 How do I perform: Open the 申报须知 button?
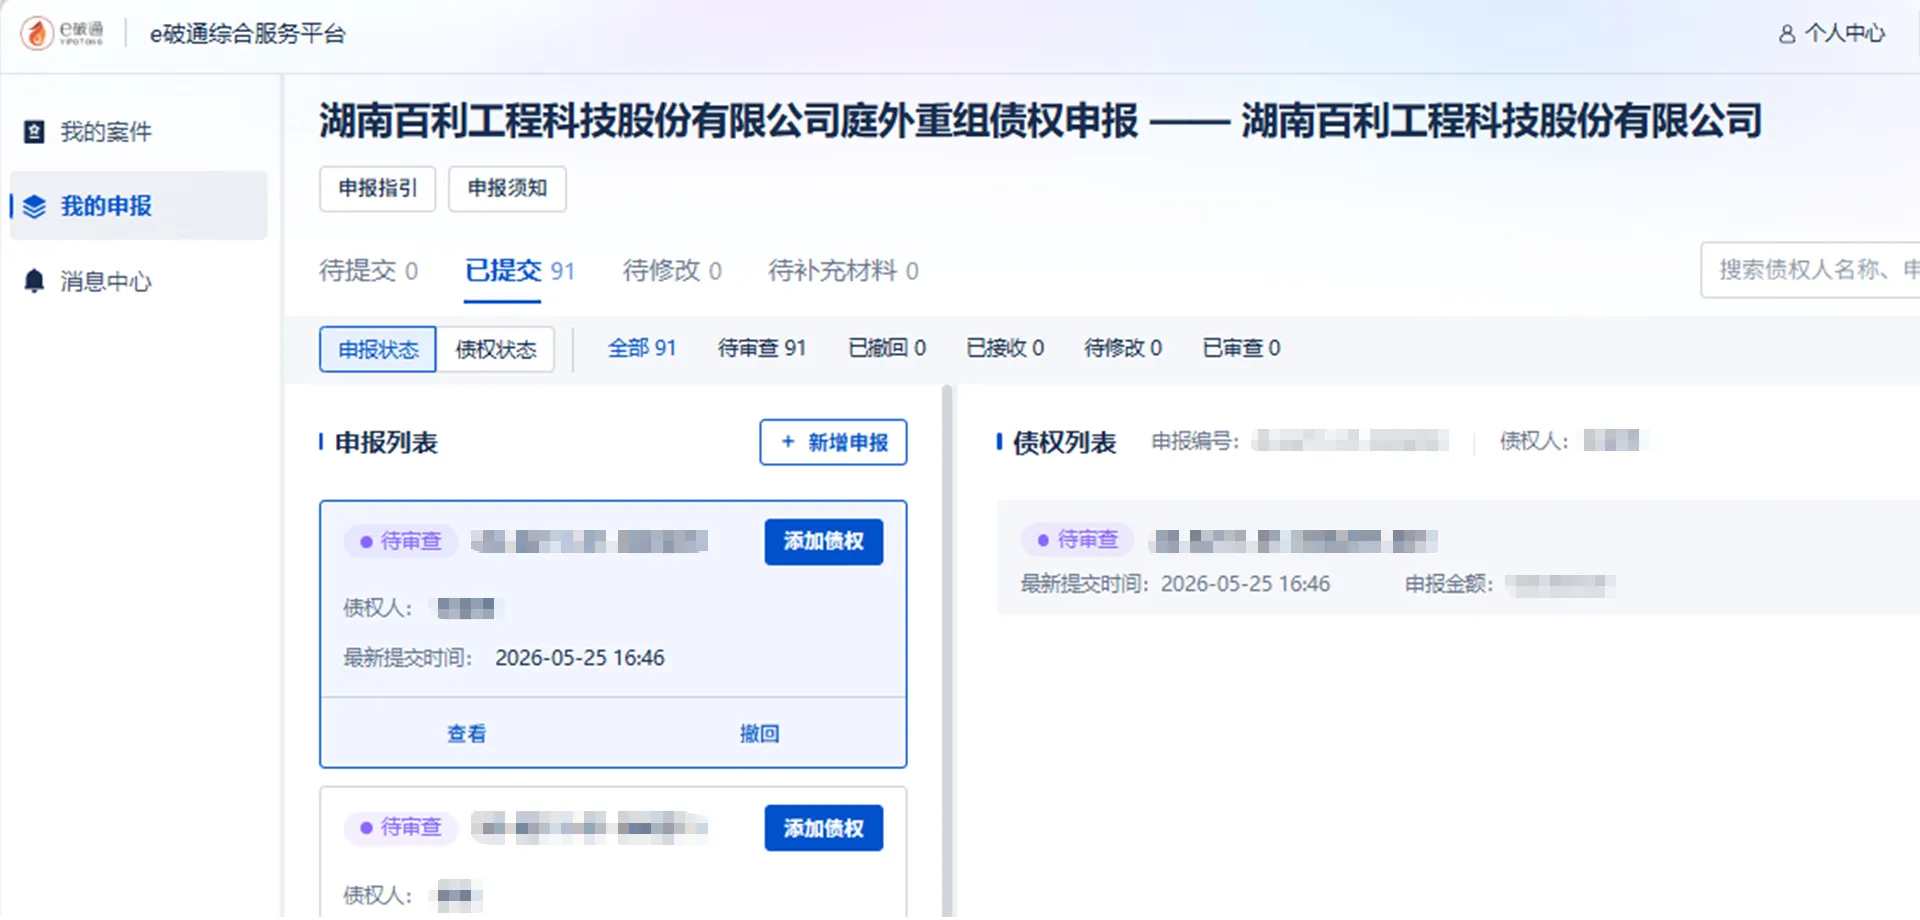[x=507, y=188]
